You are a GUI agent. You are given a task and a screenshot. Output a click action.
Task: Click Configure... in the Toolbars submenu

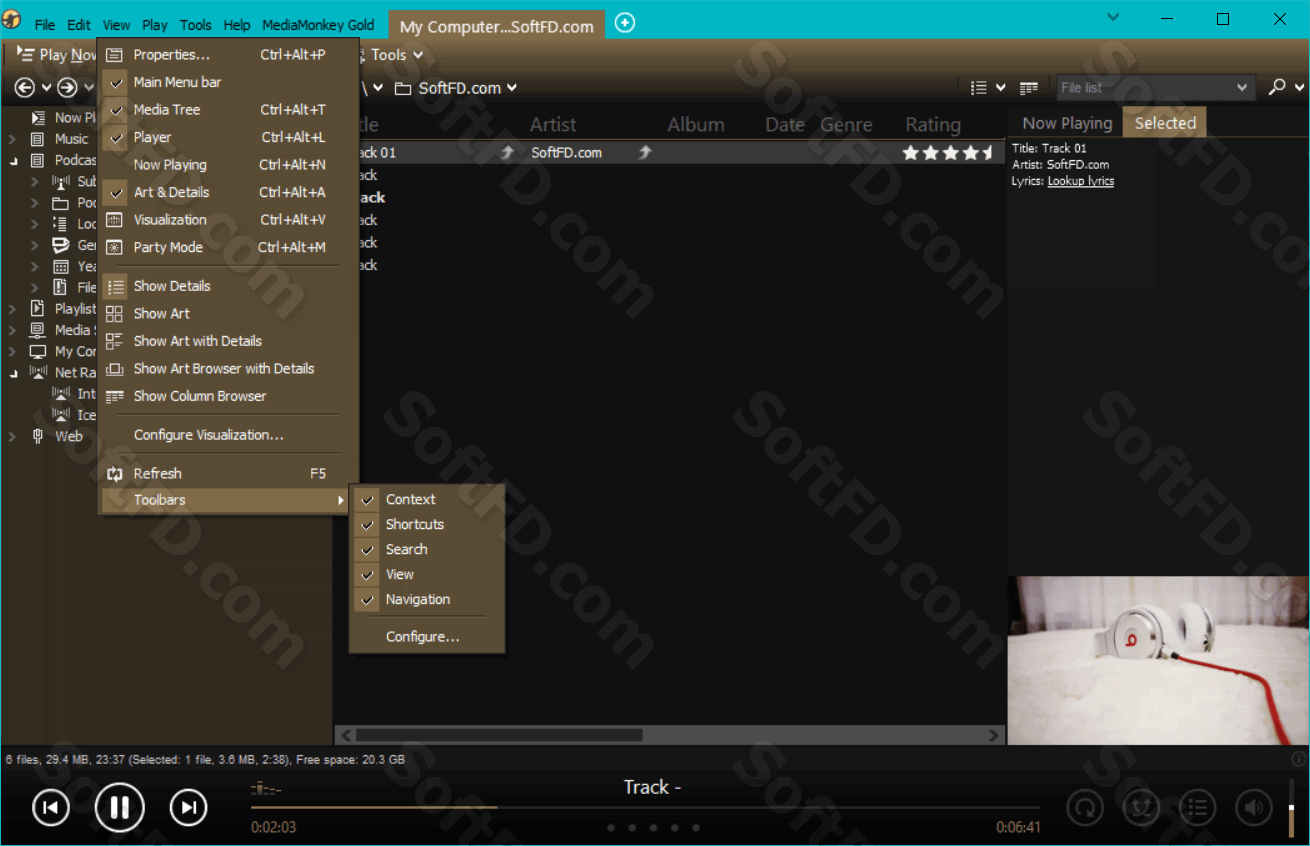pos(427,637)
